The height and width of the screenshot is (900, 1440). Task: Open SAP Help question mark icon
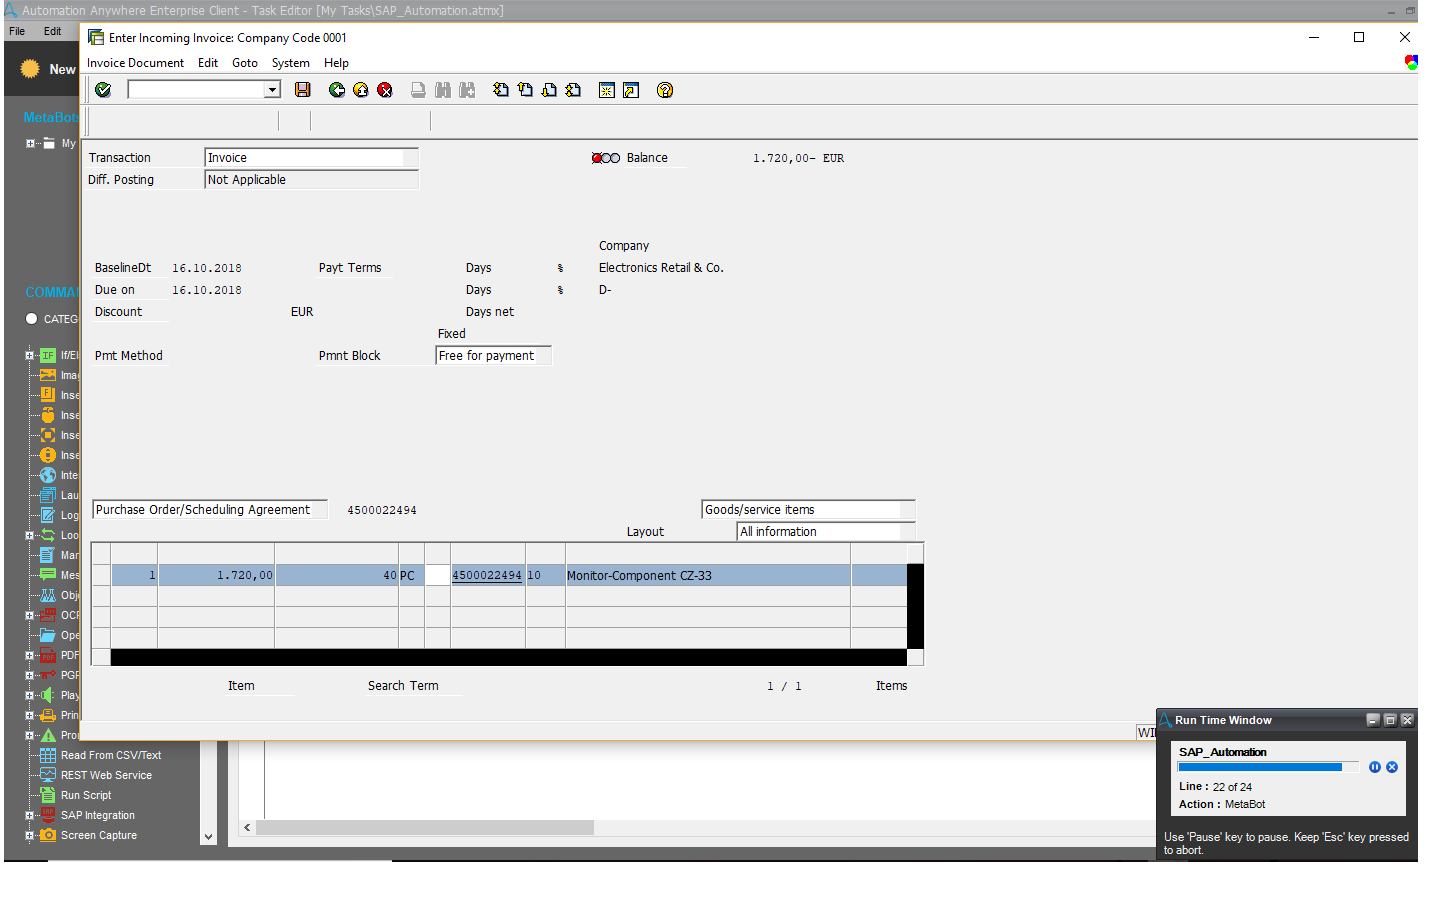click(x=665, y=90)
